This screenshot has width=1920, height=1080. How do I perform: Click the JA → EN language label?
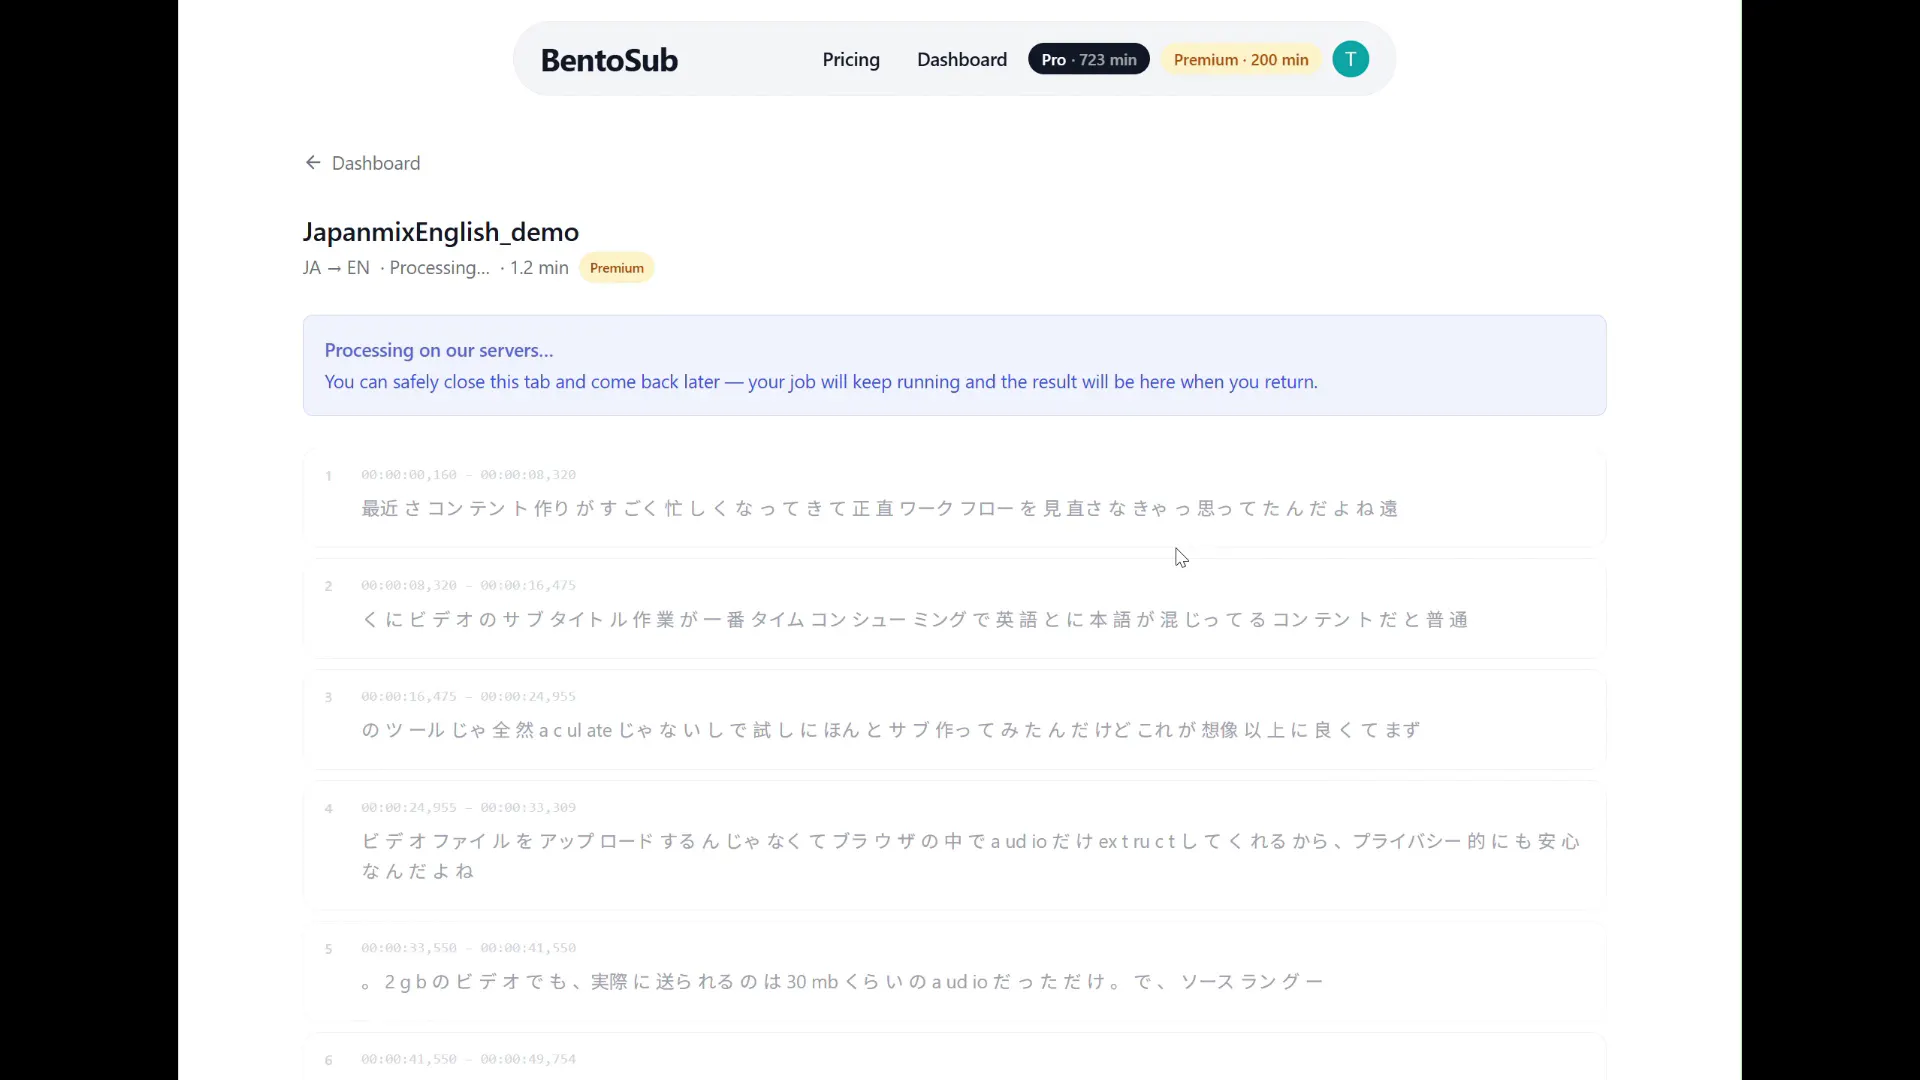[x=336, y=268]
